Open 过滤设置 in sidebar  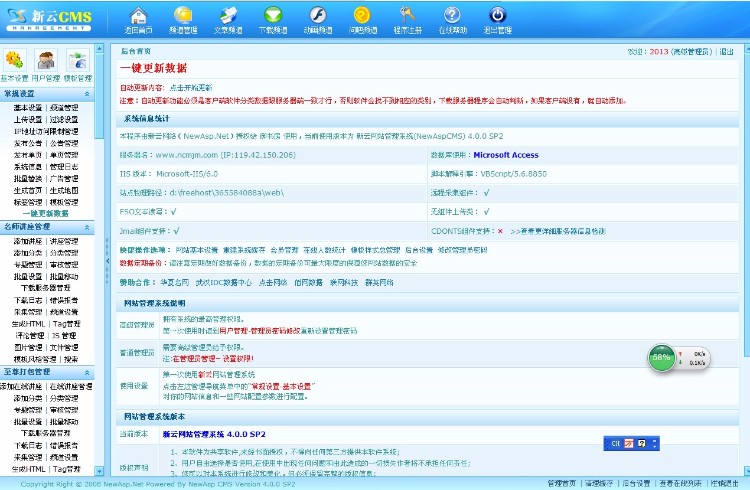pyautogui.click(x=64, y=120)
